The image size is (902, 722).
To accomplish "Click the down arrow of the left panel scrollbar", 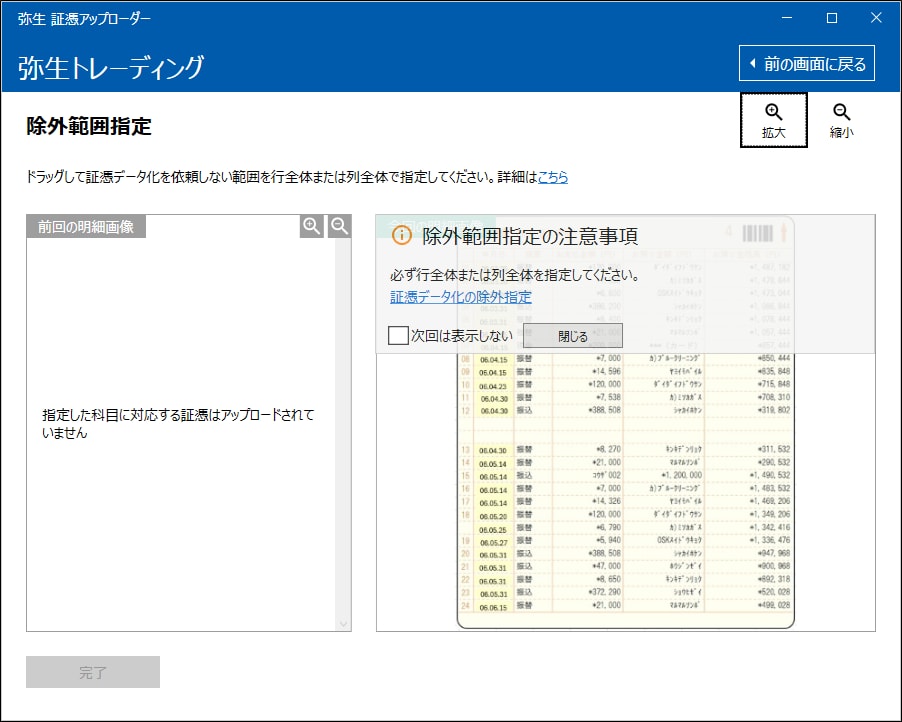I will pos(343,624).
